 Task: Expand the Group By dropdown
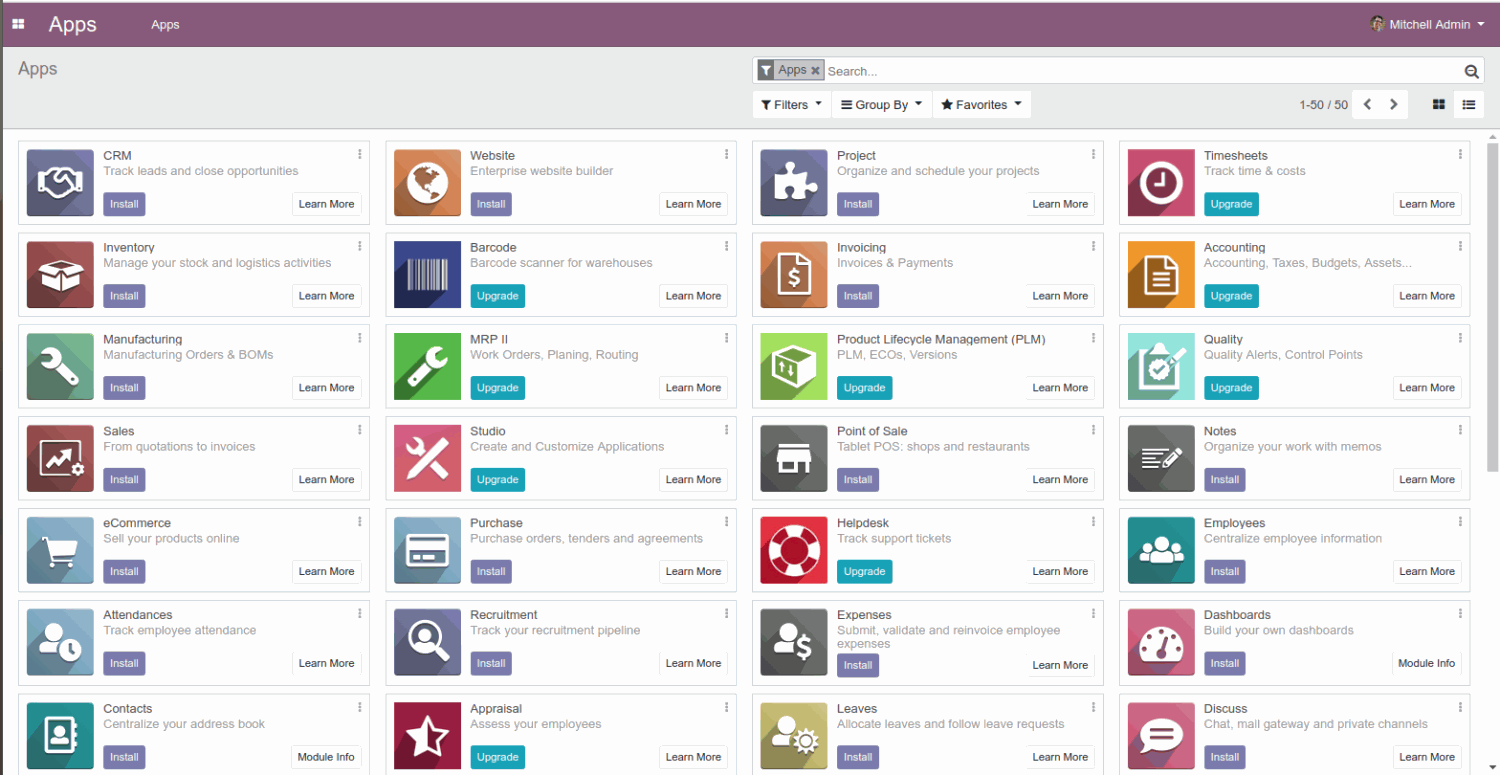coord(880,104)
